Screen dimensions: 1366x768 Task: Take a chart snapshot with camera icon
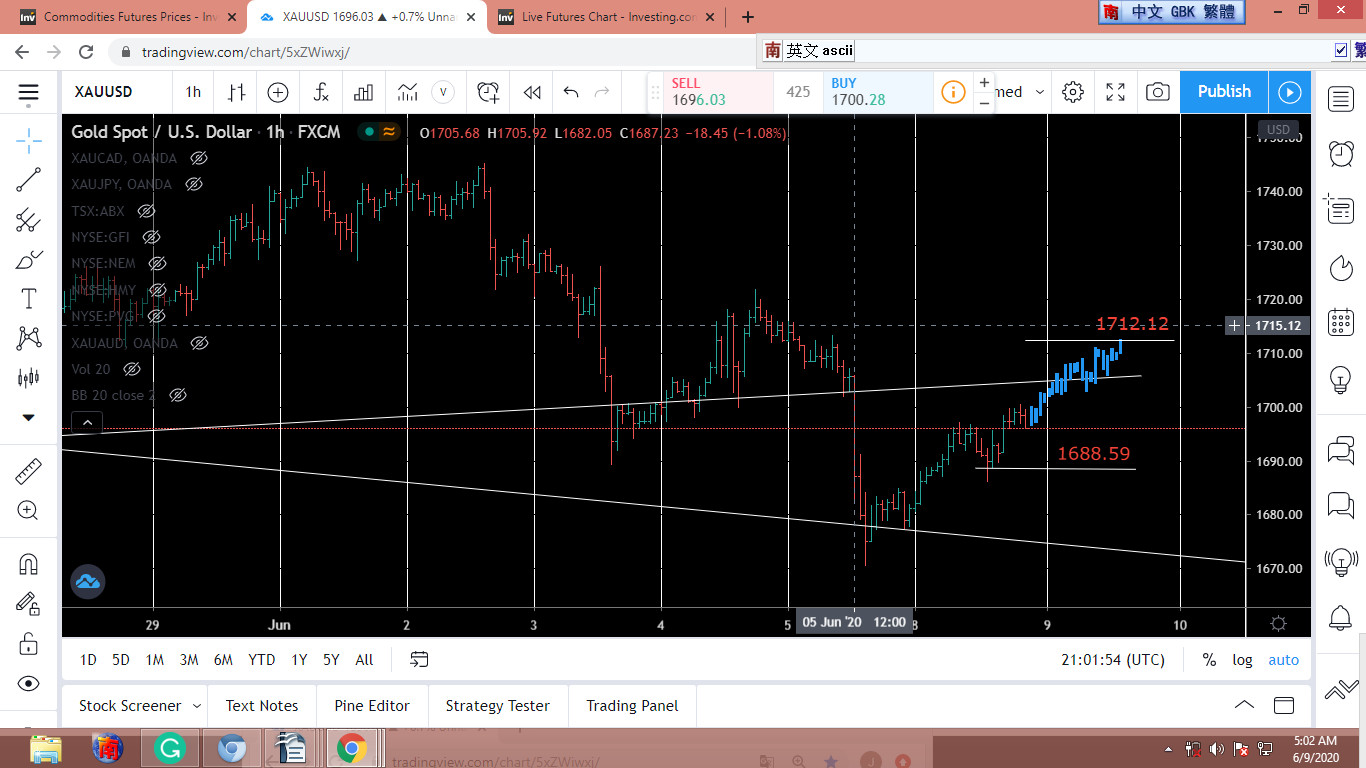tap(1157, 92)
